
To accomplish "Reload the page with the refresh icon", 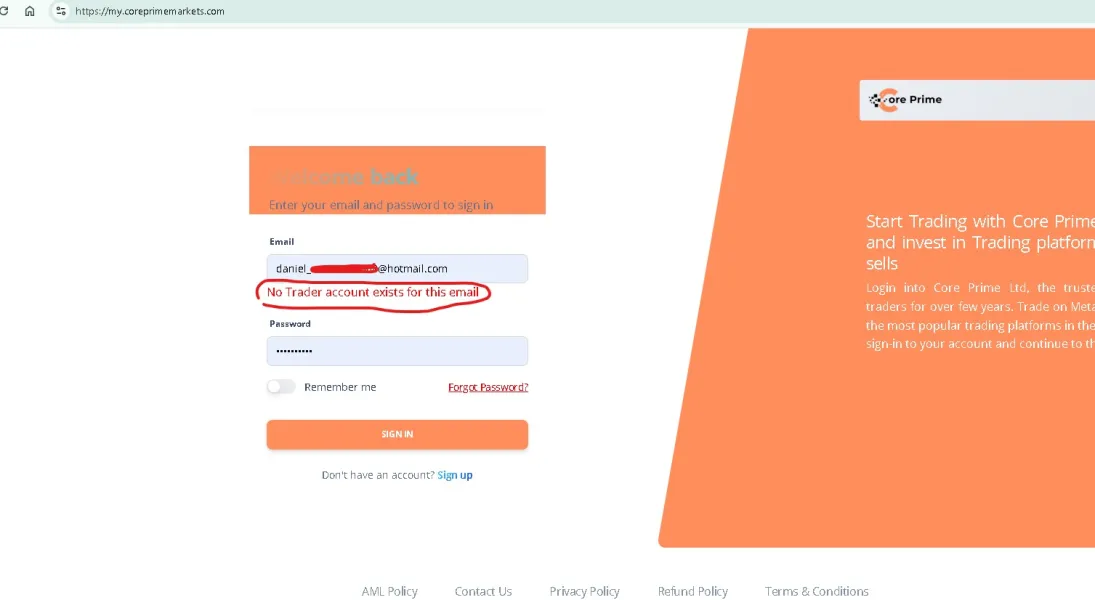I will pyautogui.click(x=4, y=11).
